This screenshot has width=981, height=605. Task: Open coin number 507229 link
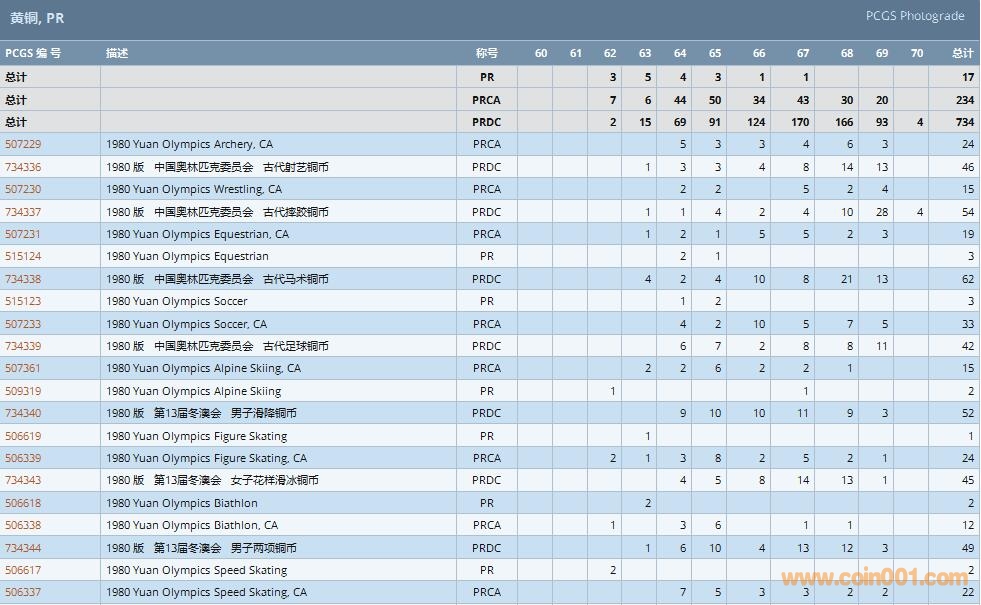point(23,145)
